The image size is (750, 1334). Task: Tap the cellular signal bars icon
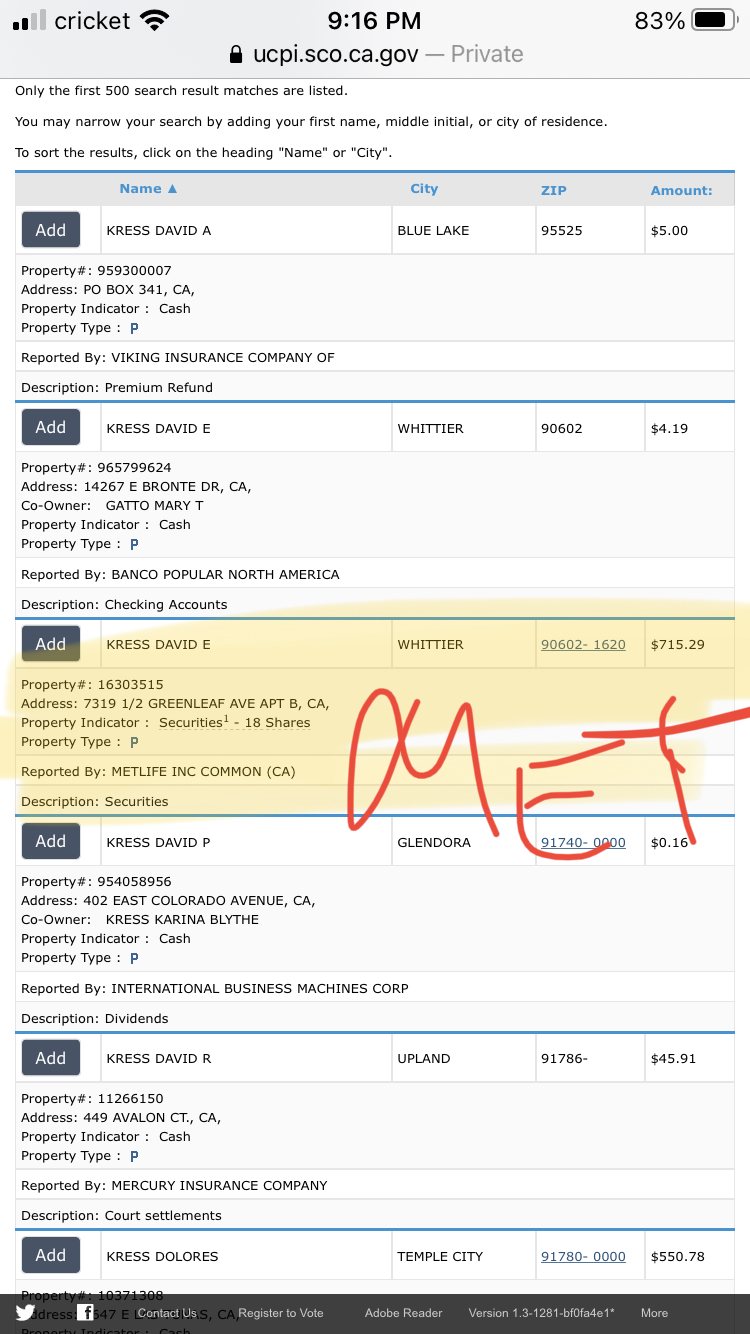(x=29, y=21)
